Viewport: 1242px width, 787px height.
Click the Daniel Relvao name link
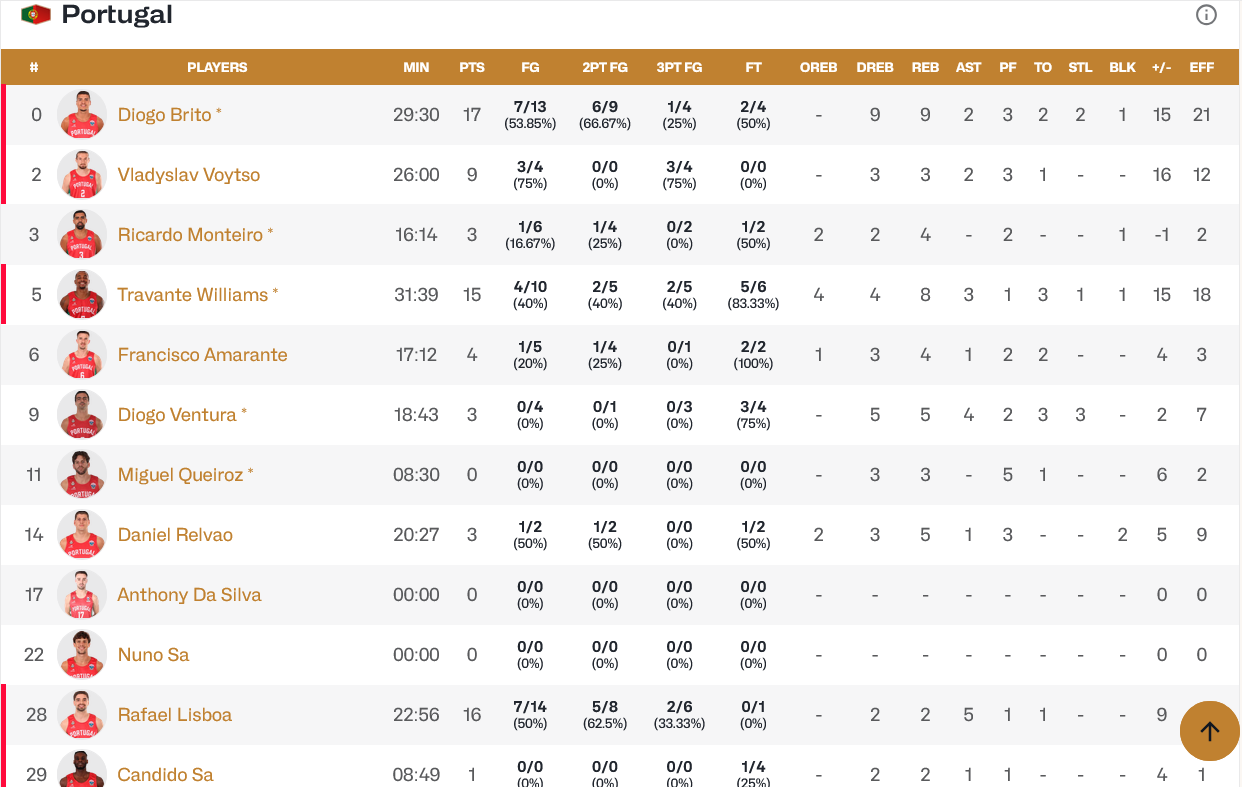[175, 535]
